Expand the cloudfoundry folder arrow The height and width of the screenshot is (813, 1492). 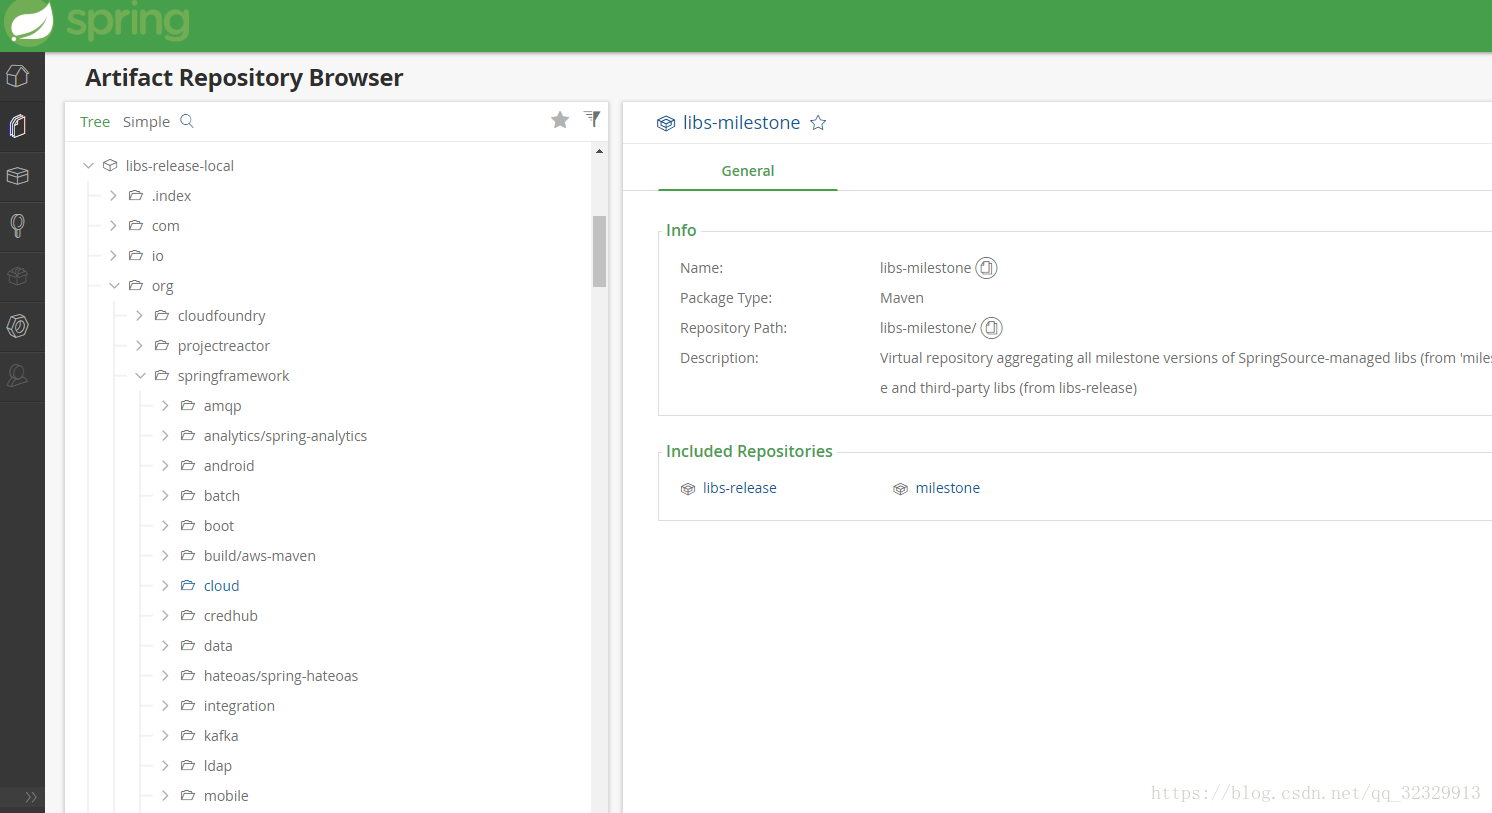139,316
